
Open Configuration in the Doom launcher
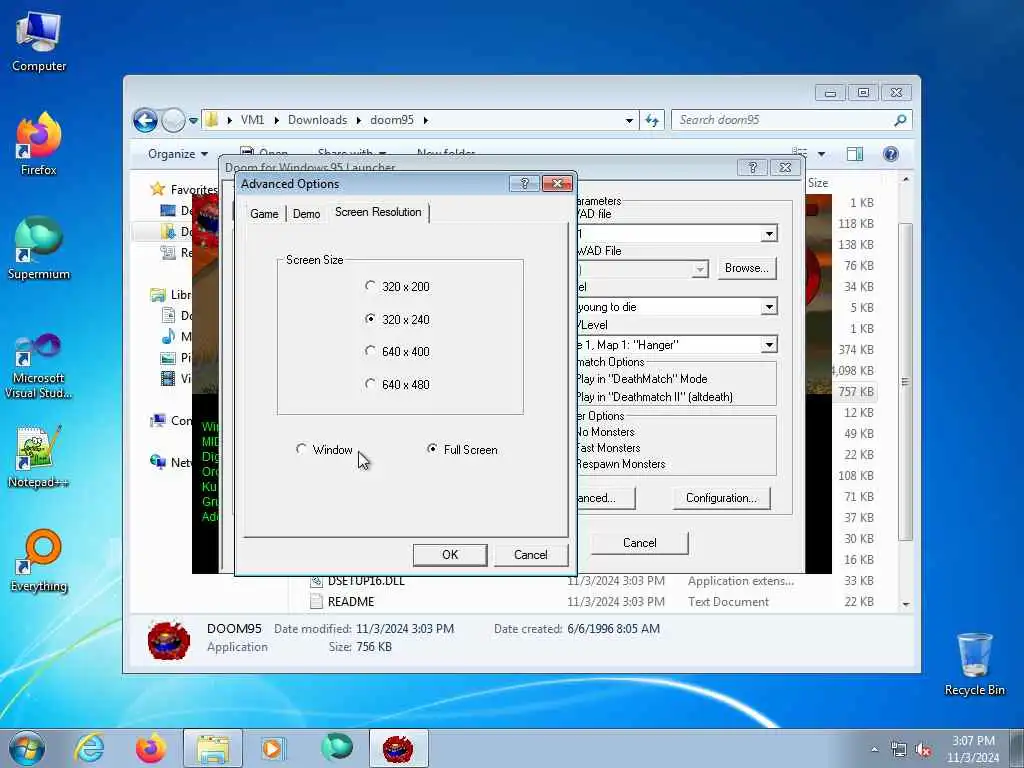721,498
